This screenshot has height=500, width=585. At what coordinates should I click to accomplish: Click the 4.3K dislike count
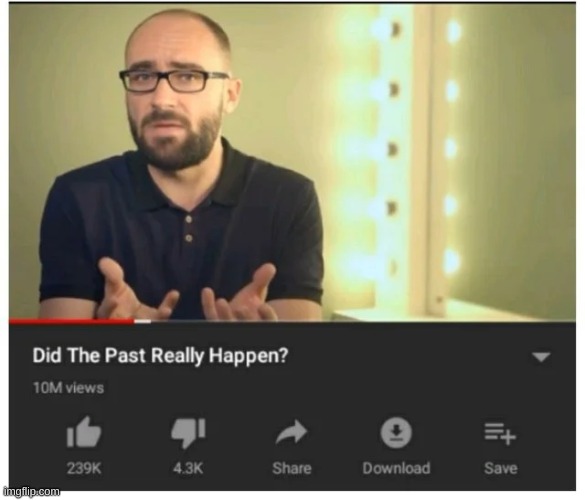[x=188, y=468]
